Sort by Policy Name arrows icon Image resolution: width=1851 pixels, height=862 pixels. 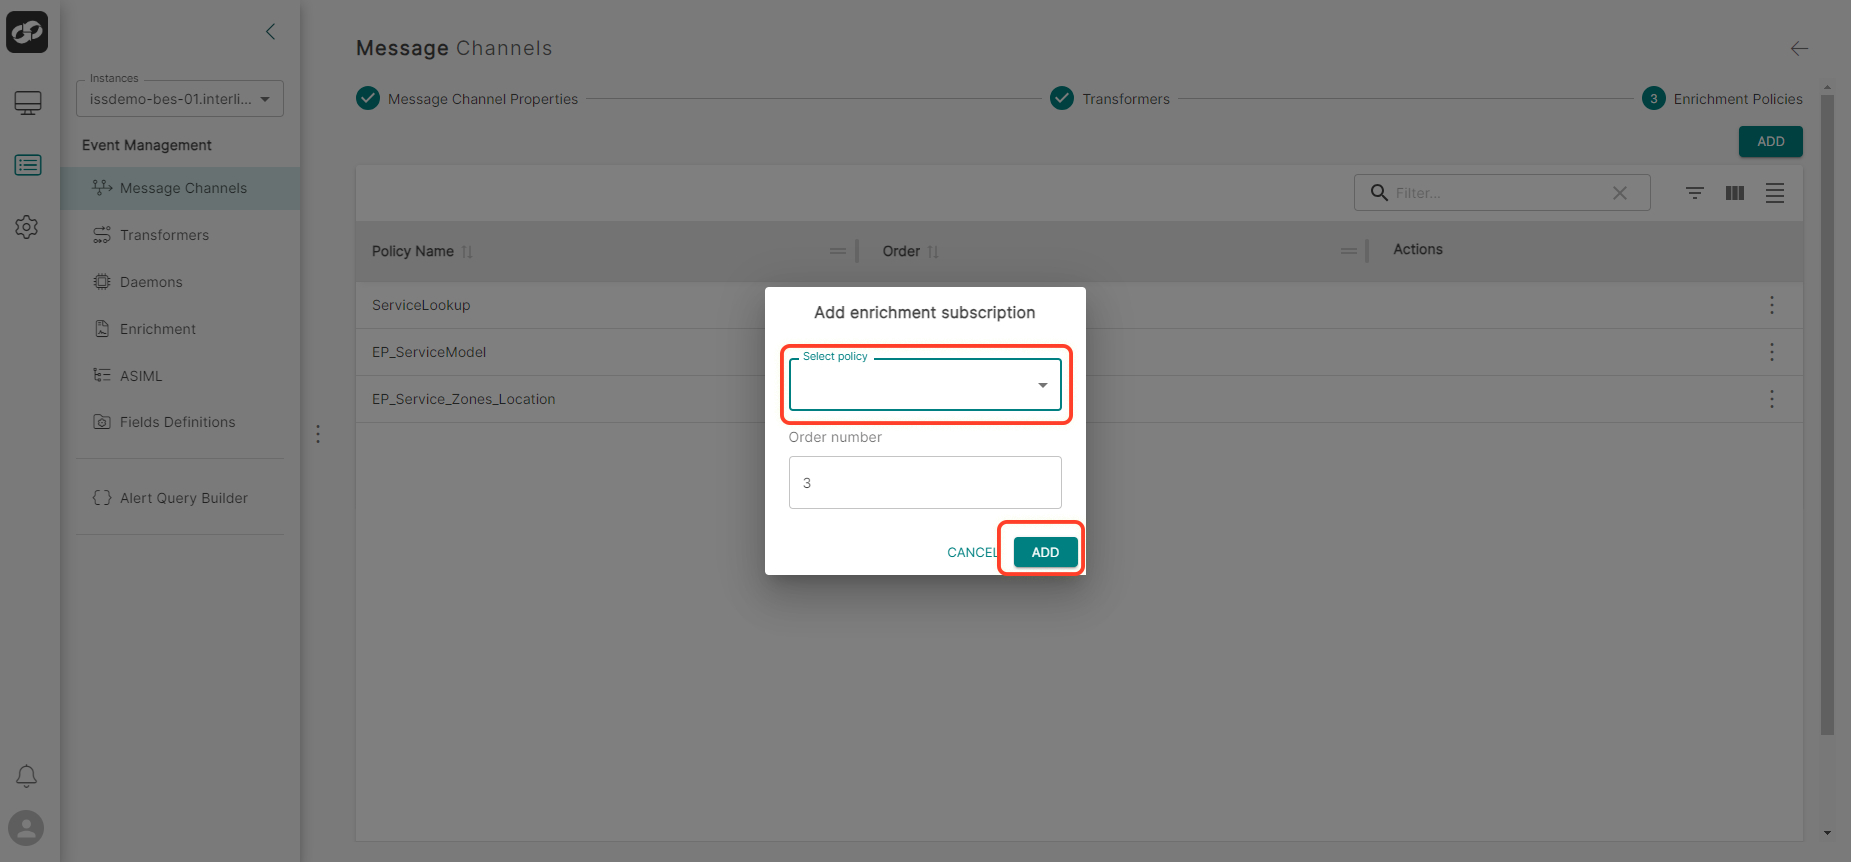tap(467, 252)
